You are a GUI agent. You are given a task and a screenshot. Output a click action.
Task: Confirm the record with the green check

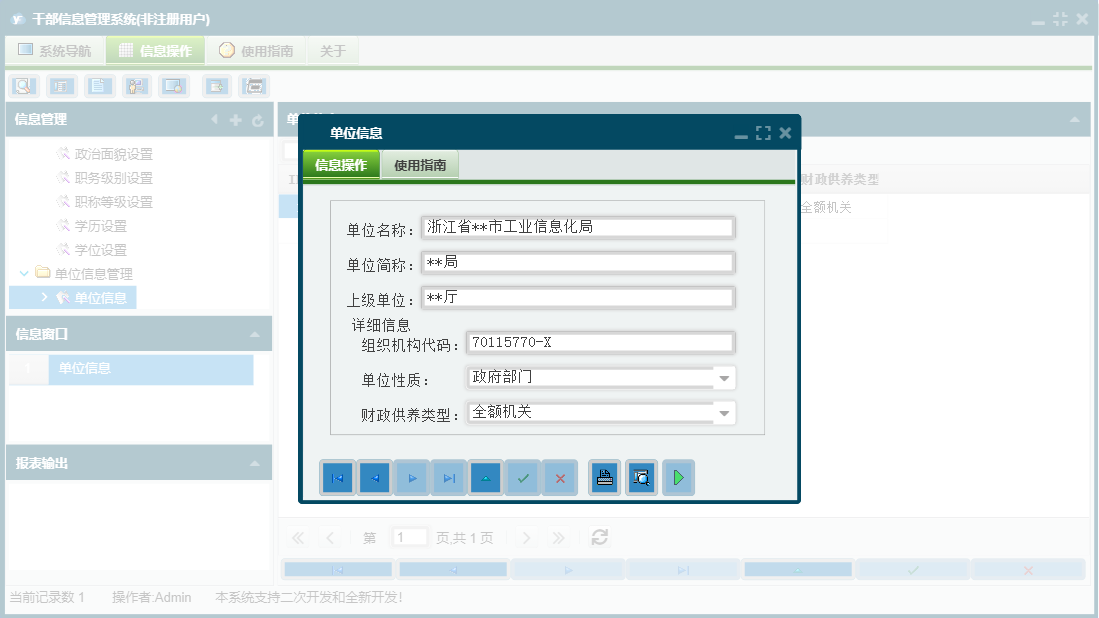pyautogui.click(x=523, y=478)
